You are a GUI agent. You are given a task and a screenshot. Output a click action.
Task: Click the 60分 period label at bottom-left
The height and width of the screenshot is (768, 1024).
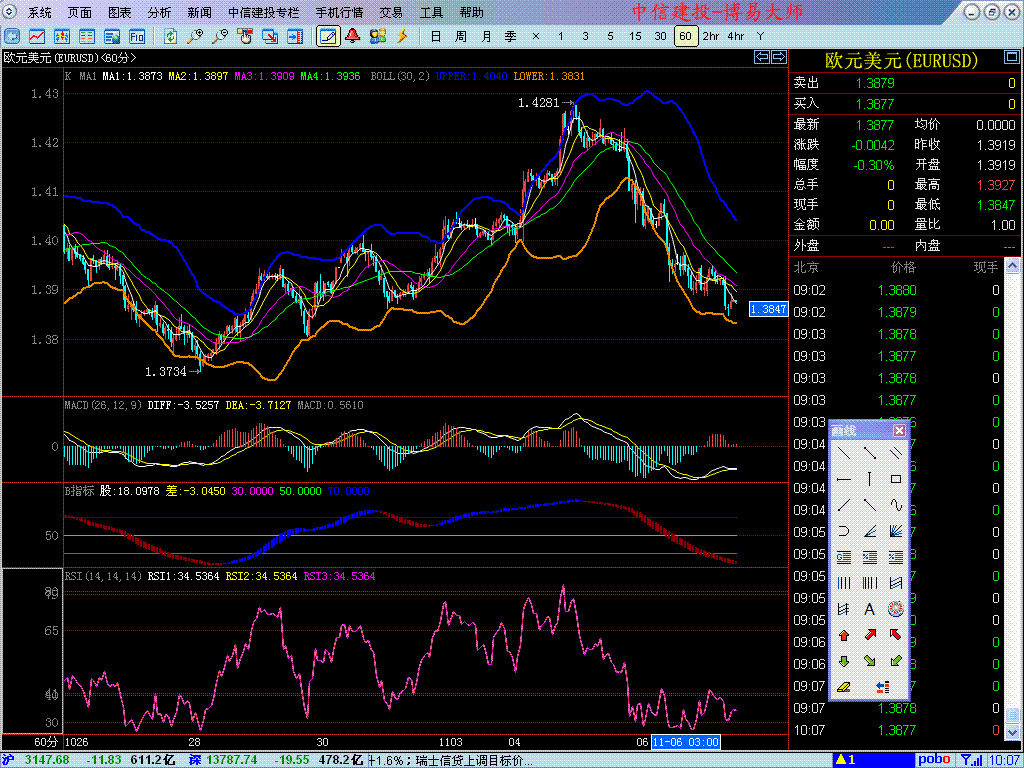[46, 742]
